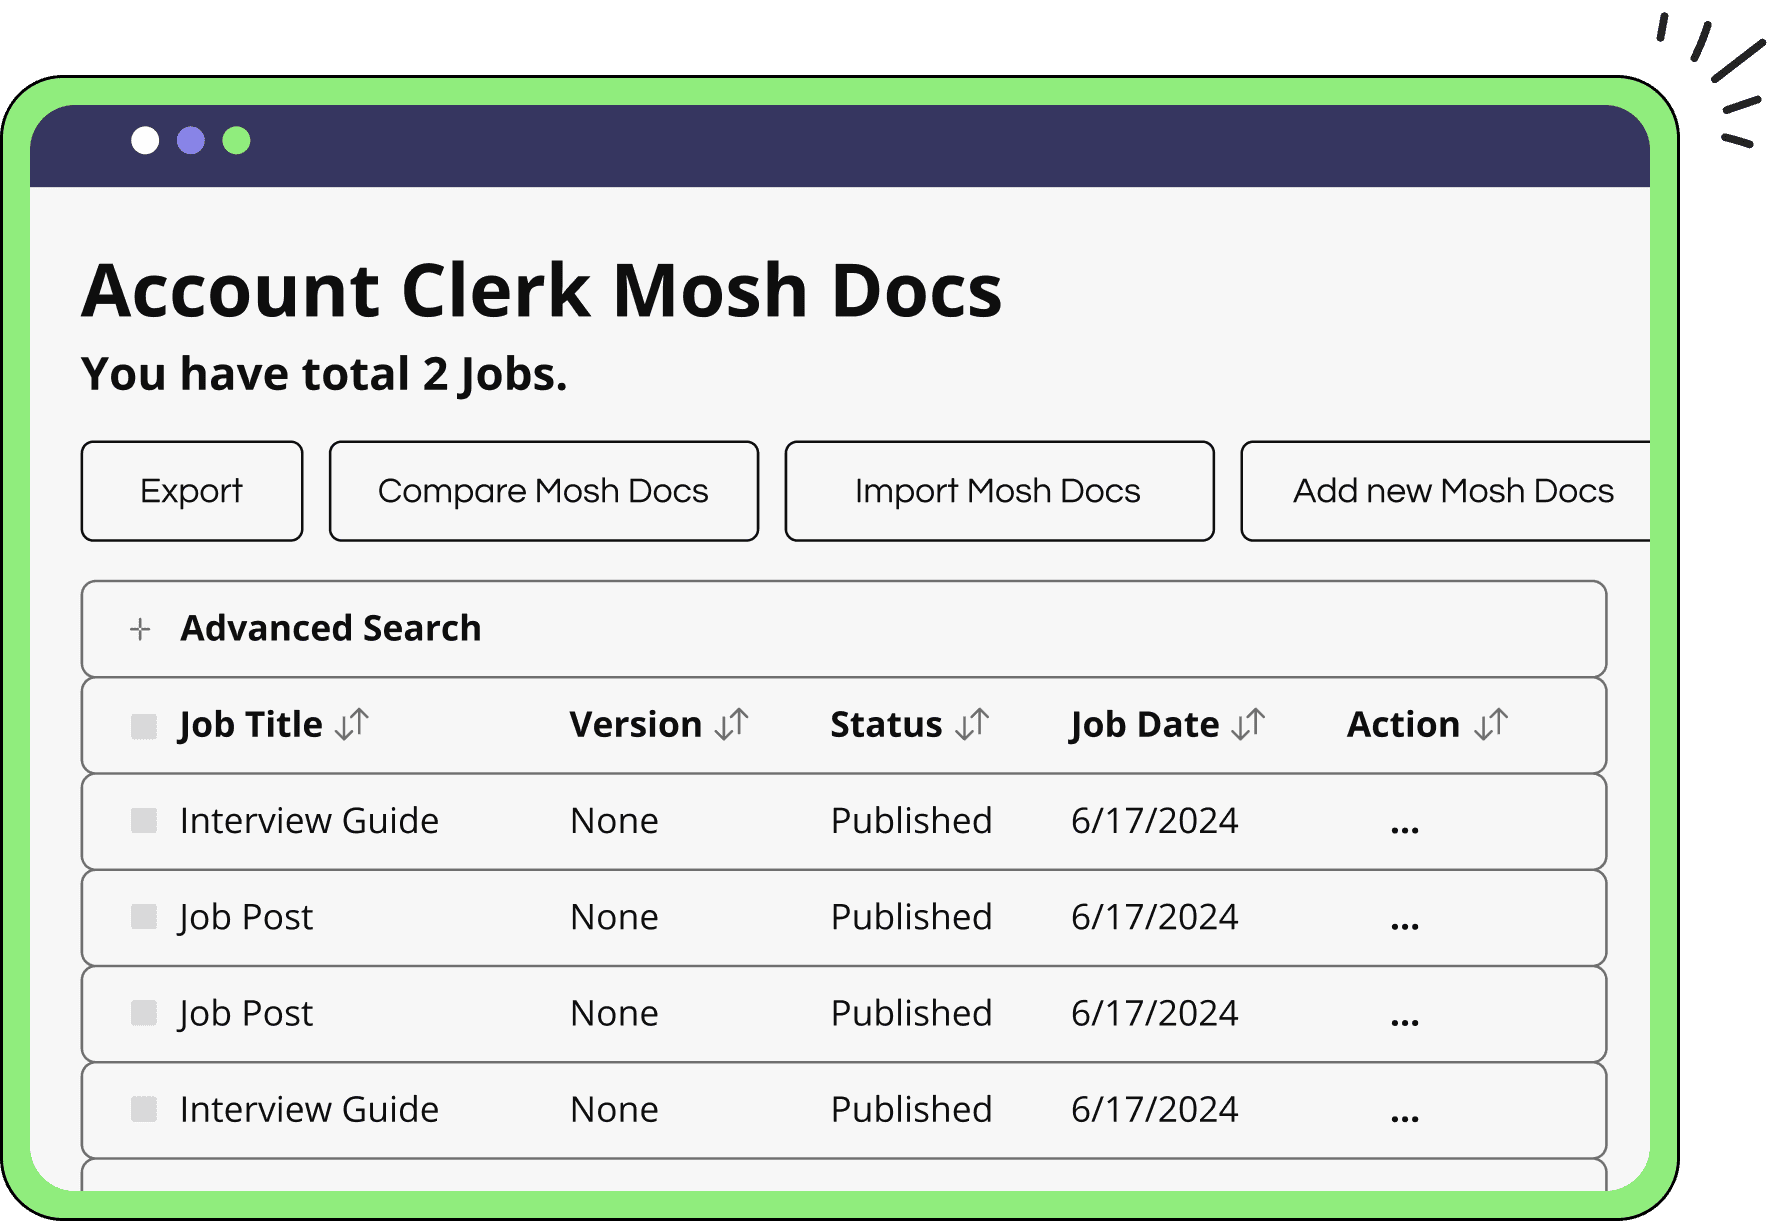Viewport: 1792px width, 1221px height.
Task: Open Compare Mosh Docs
Action: 543,491
